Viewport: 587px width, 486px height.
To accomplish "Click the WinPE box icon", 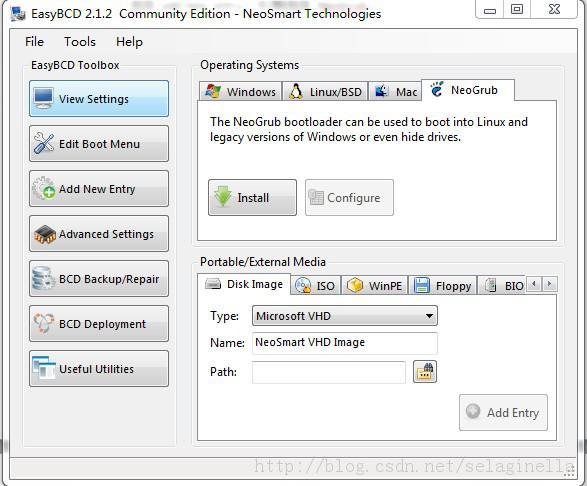I will point(355,285).
